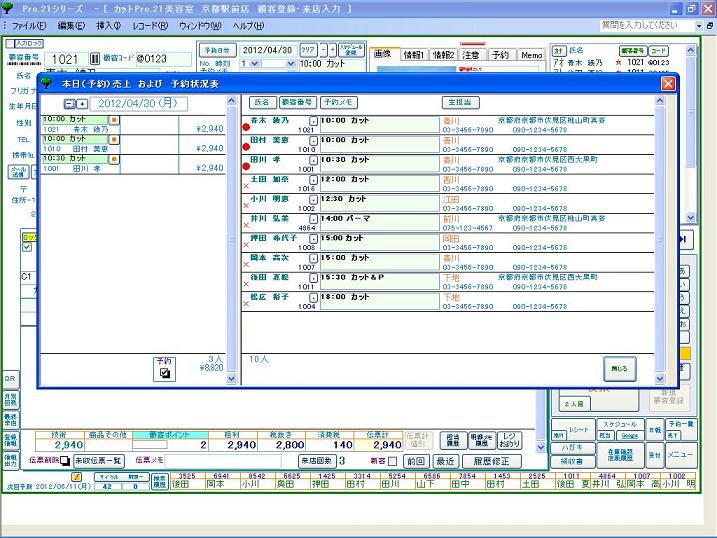Viewport: 717px width, 538px height.
Task: Click the 領収書 button
Action: [x=573, y=462]
